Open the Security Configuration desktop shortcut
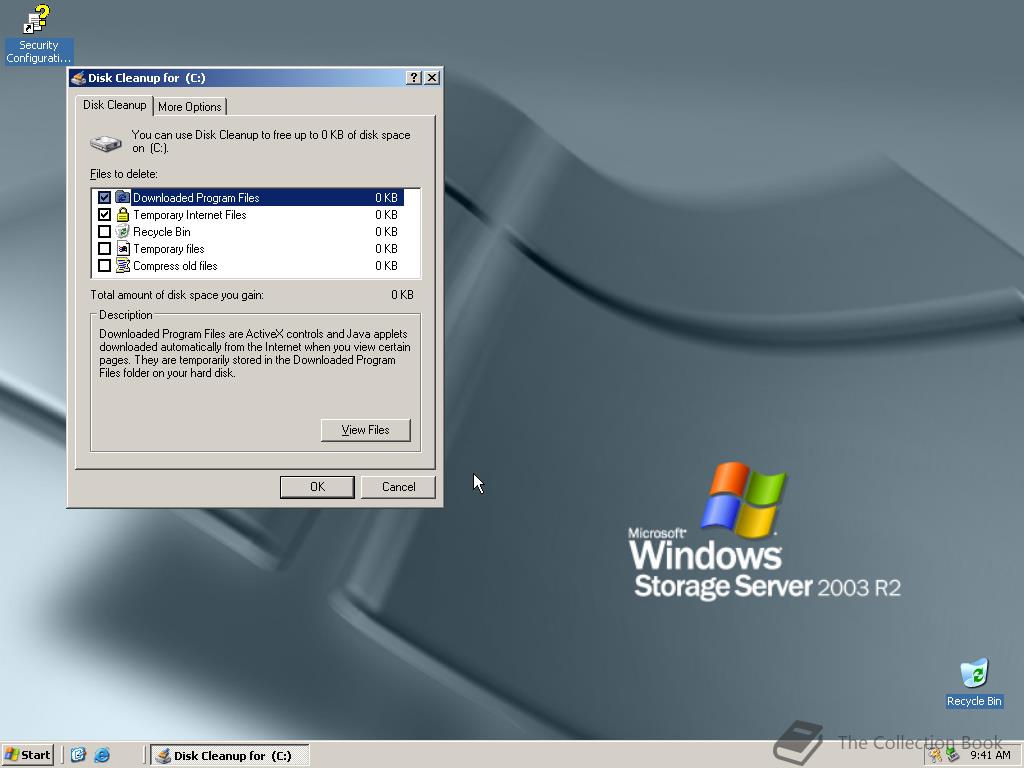1024x768 pixels. click(38, 34)
